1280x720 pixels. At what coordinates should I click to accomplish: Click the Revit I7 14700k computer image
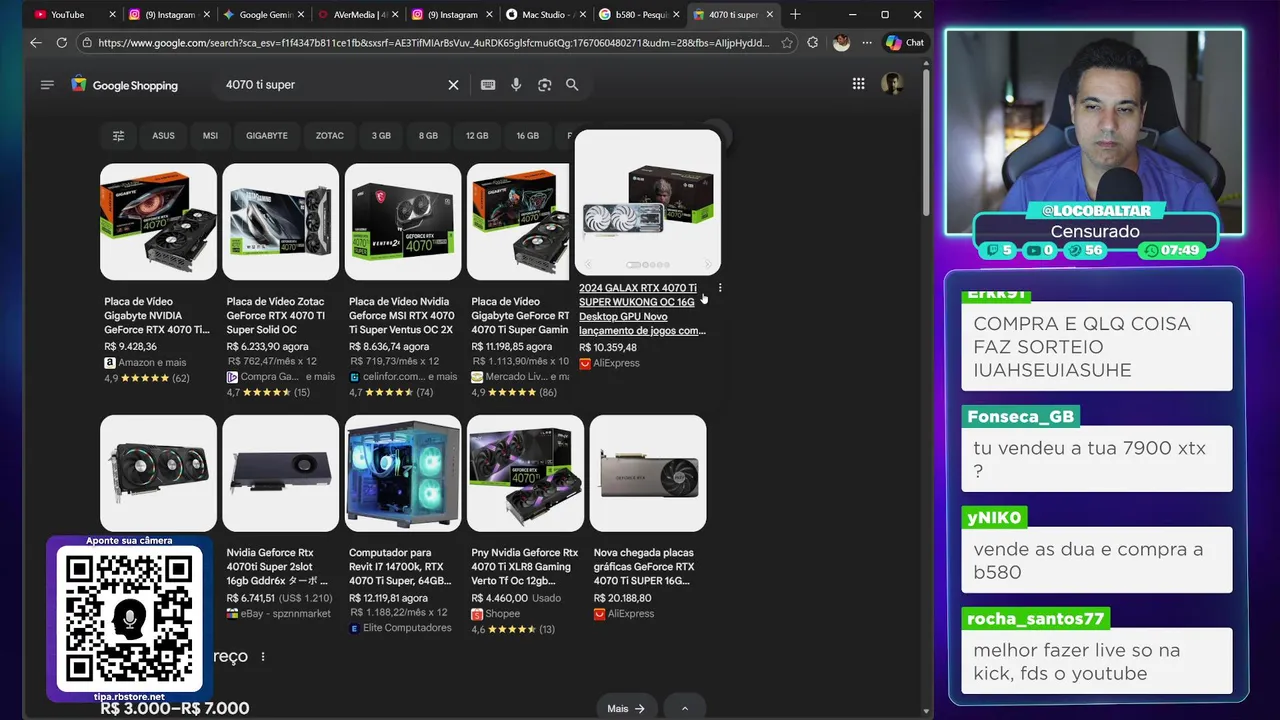click(403, 473)
